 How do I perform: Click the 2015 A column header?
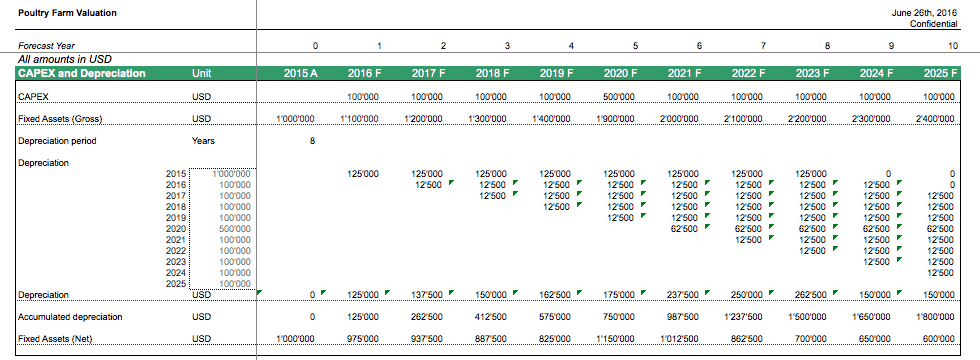tap(301, 73)
